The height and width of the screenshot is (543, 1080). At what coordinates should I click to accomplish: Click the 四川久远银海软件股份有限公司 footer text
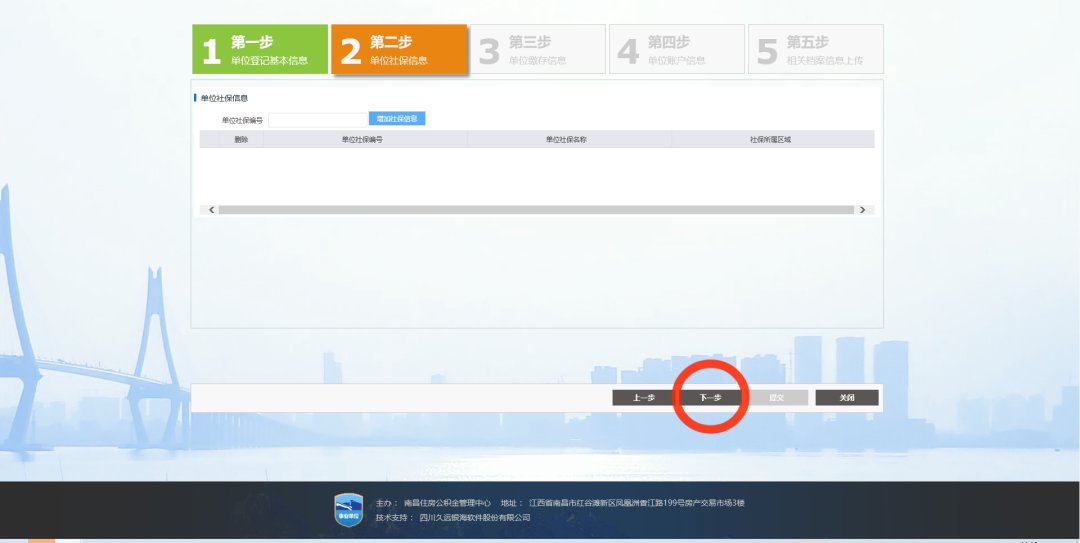pos(475,518)
